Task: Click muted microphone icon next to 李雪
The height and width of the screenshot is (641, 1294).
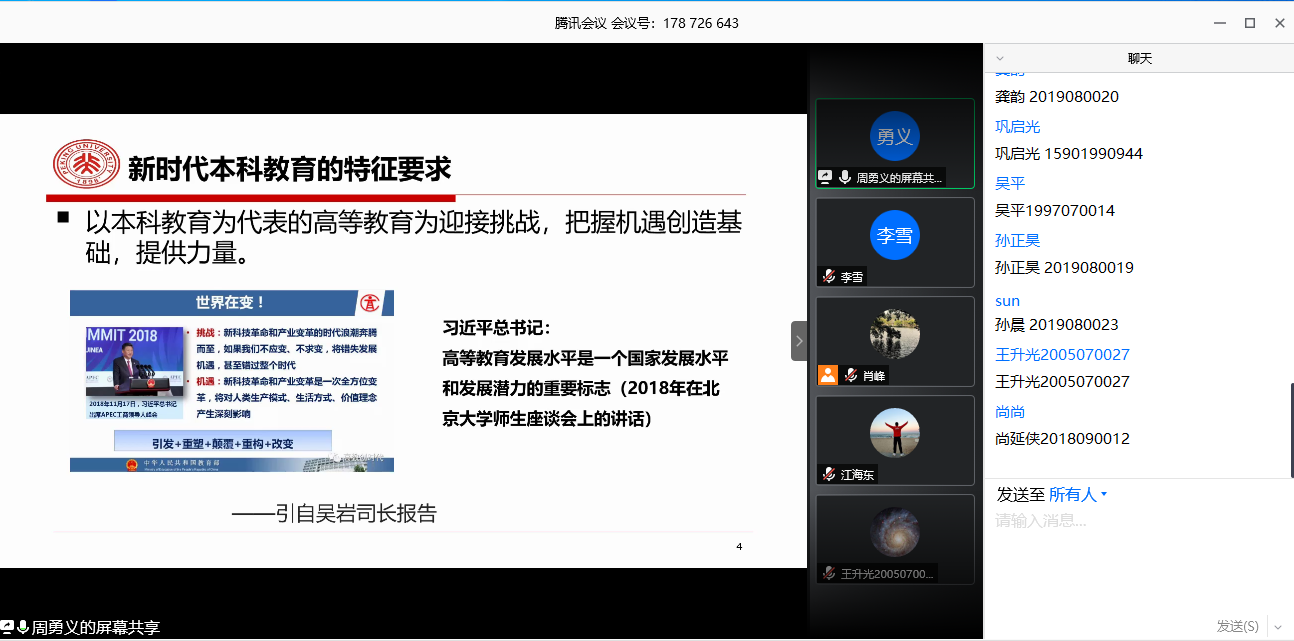Action: coord(828,277)
